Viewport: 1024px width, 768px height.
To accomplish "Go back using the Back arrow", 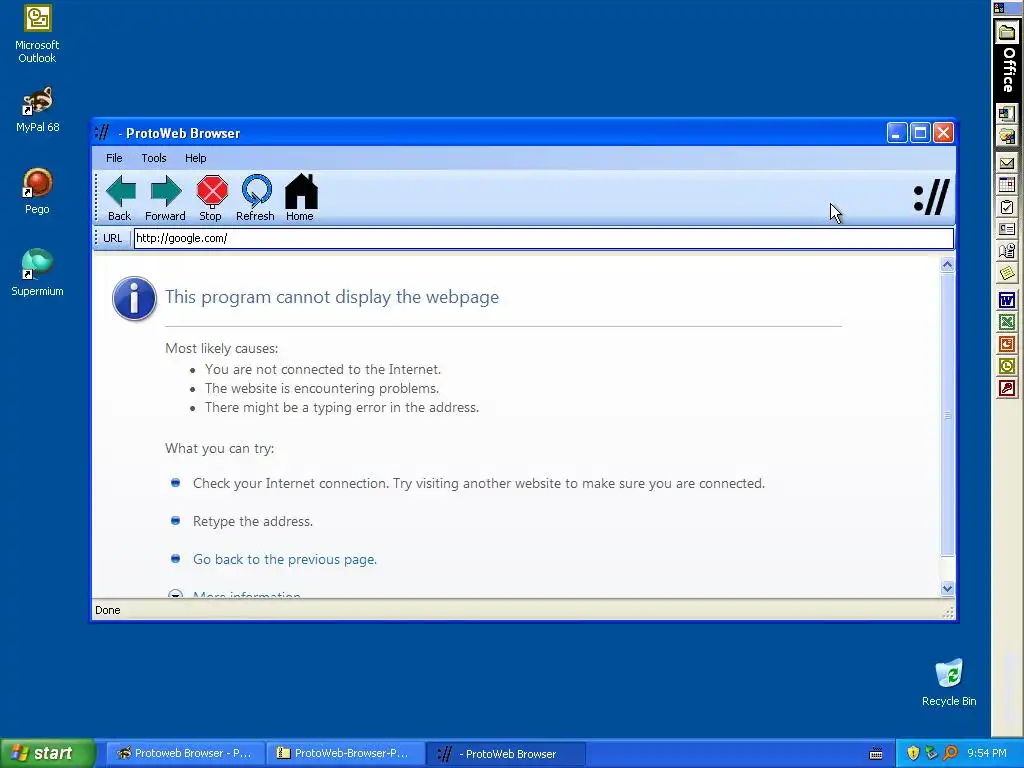I will 120,198.
